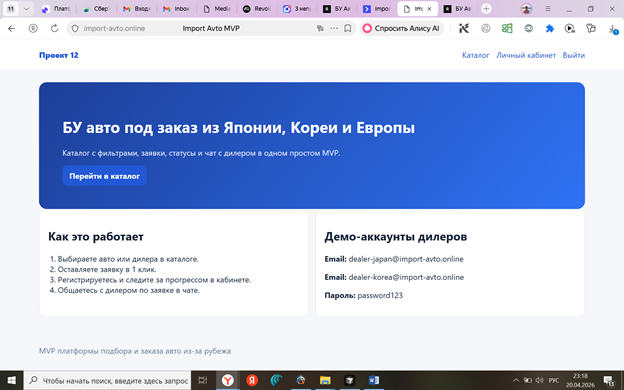Screen dimensions: 624x390
Task: Switch to the Impor tab with blue icon
Action: (377, 9)
